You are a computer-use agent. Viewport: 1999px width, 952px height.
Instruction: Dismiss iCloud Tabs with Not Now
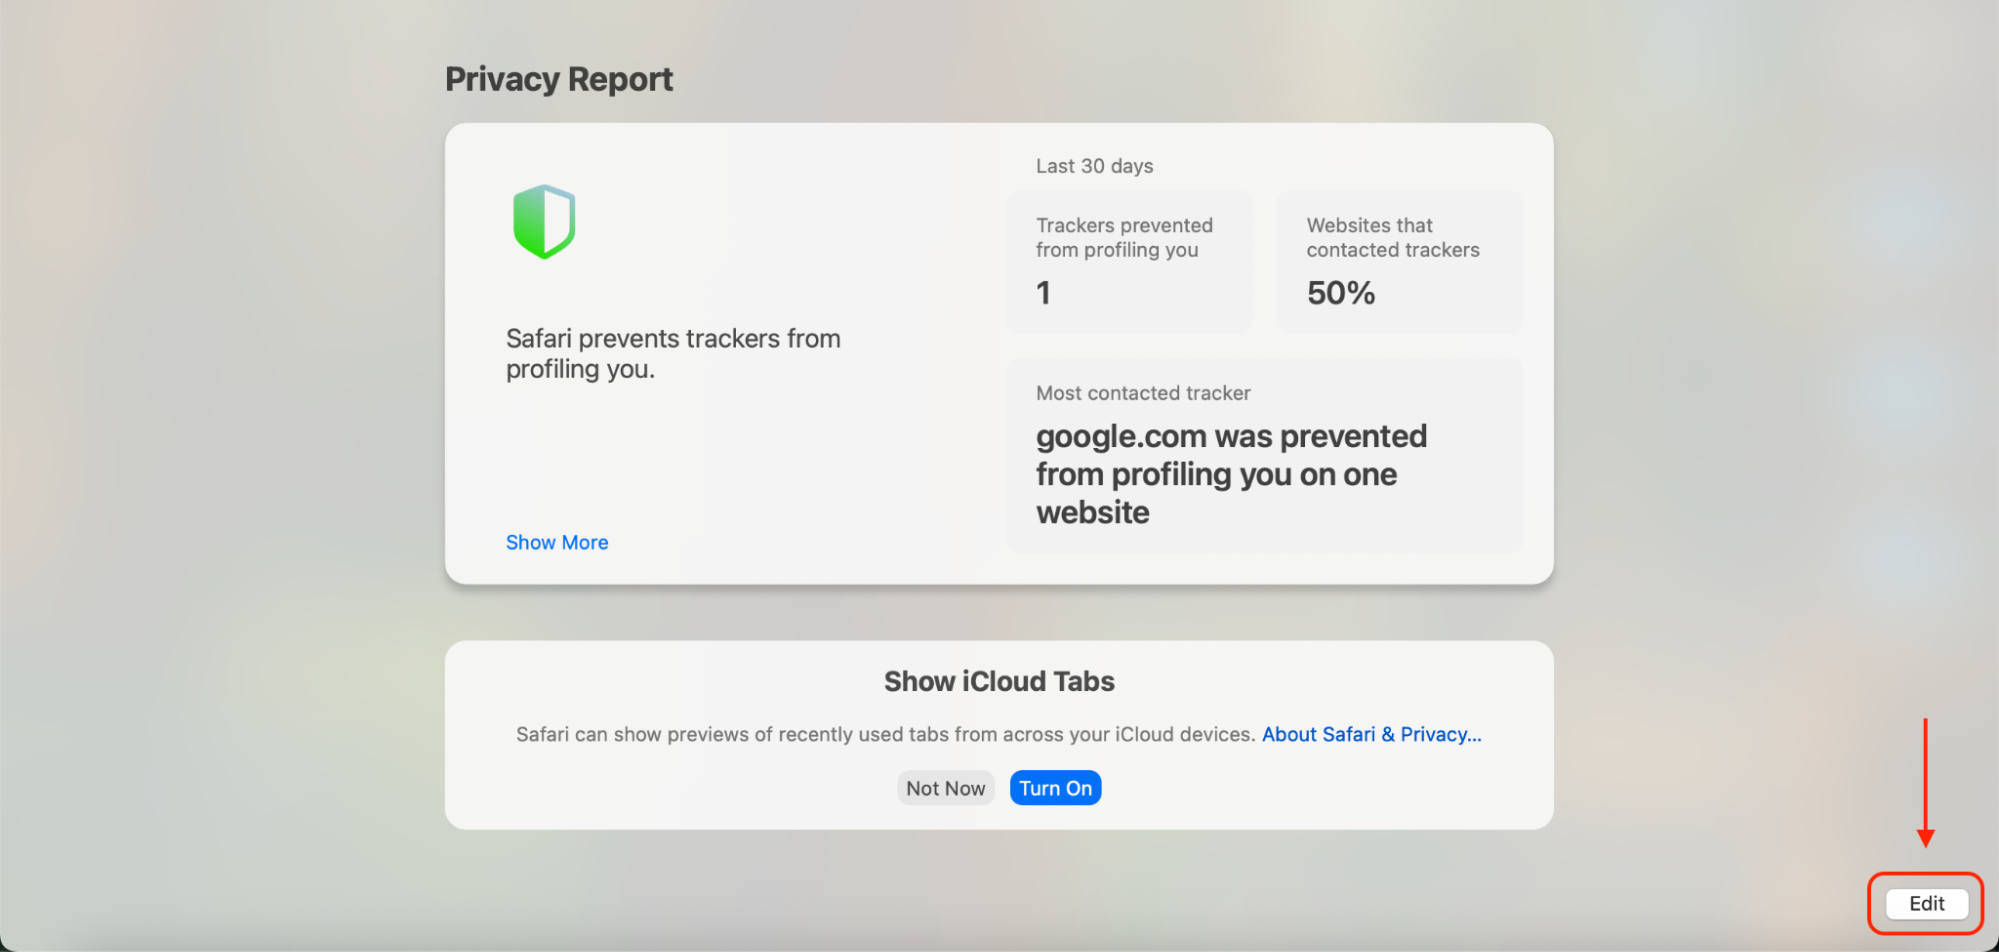(944, 787)
